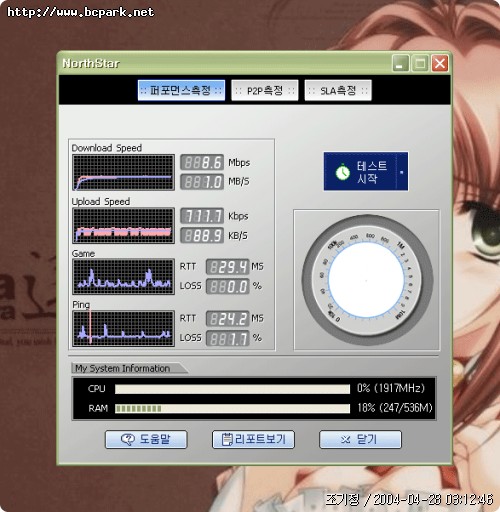
Task: Click the Download Speed graph
Action: (x=123, y=173)
